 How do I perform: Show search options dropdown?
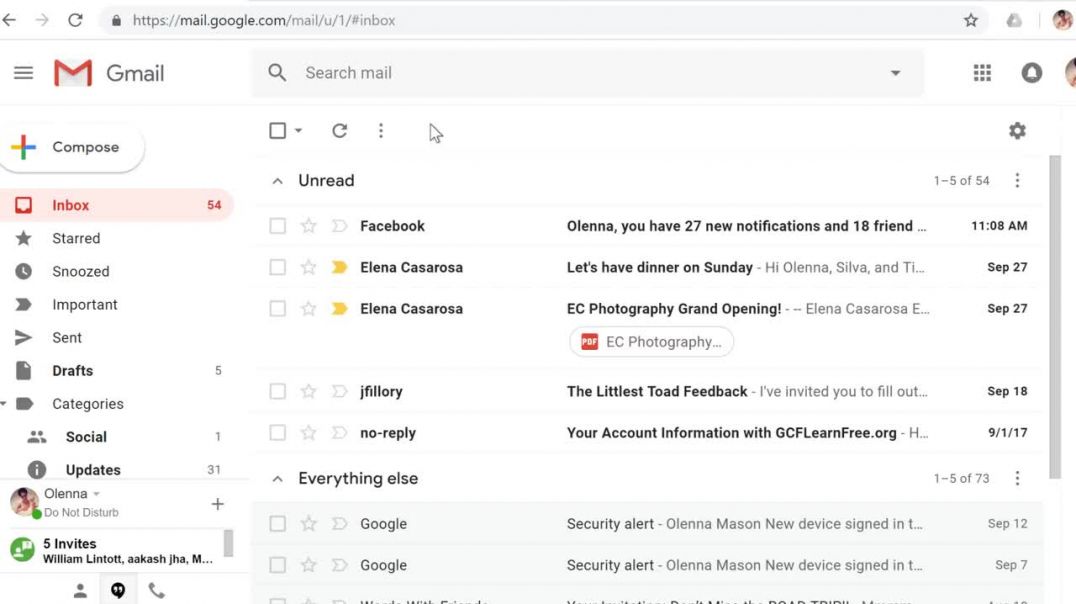click(x=896, y=73)
